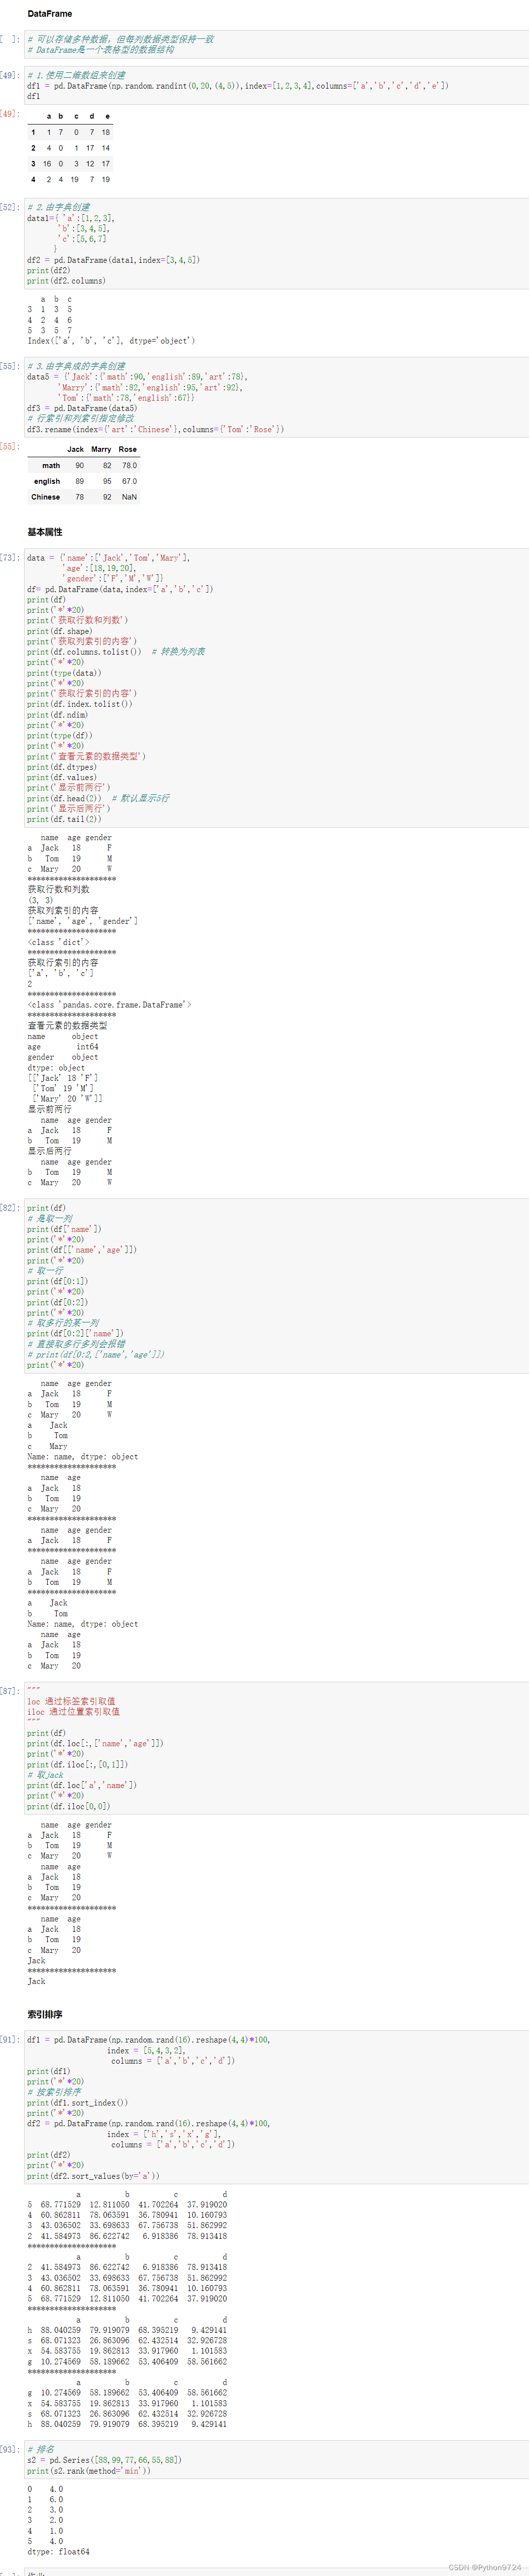
Task: Select the comment cell about storing multiple data types
Action: pyautogui.click(x=276, y=44)
